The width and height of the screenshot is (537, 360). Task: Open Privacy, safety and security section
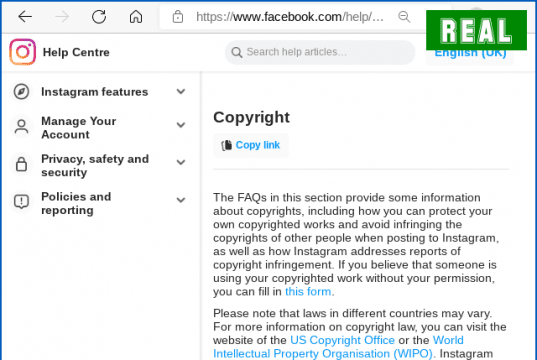[95, 165]
